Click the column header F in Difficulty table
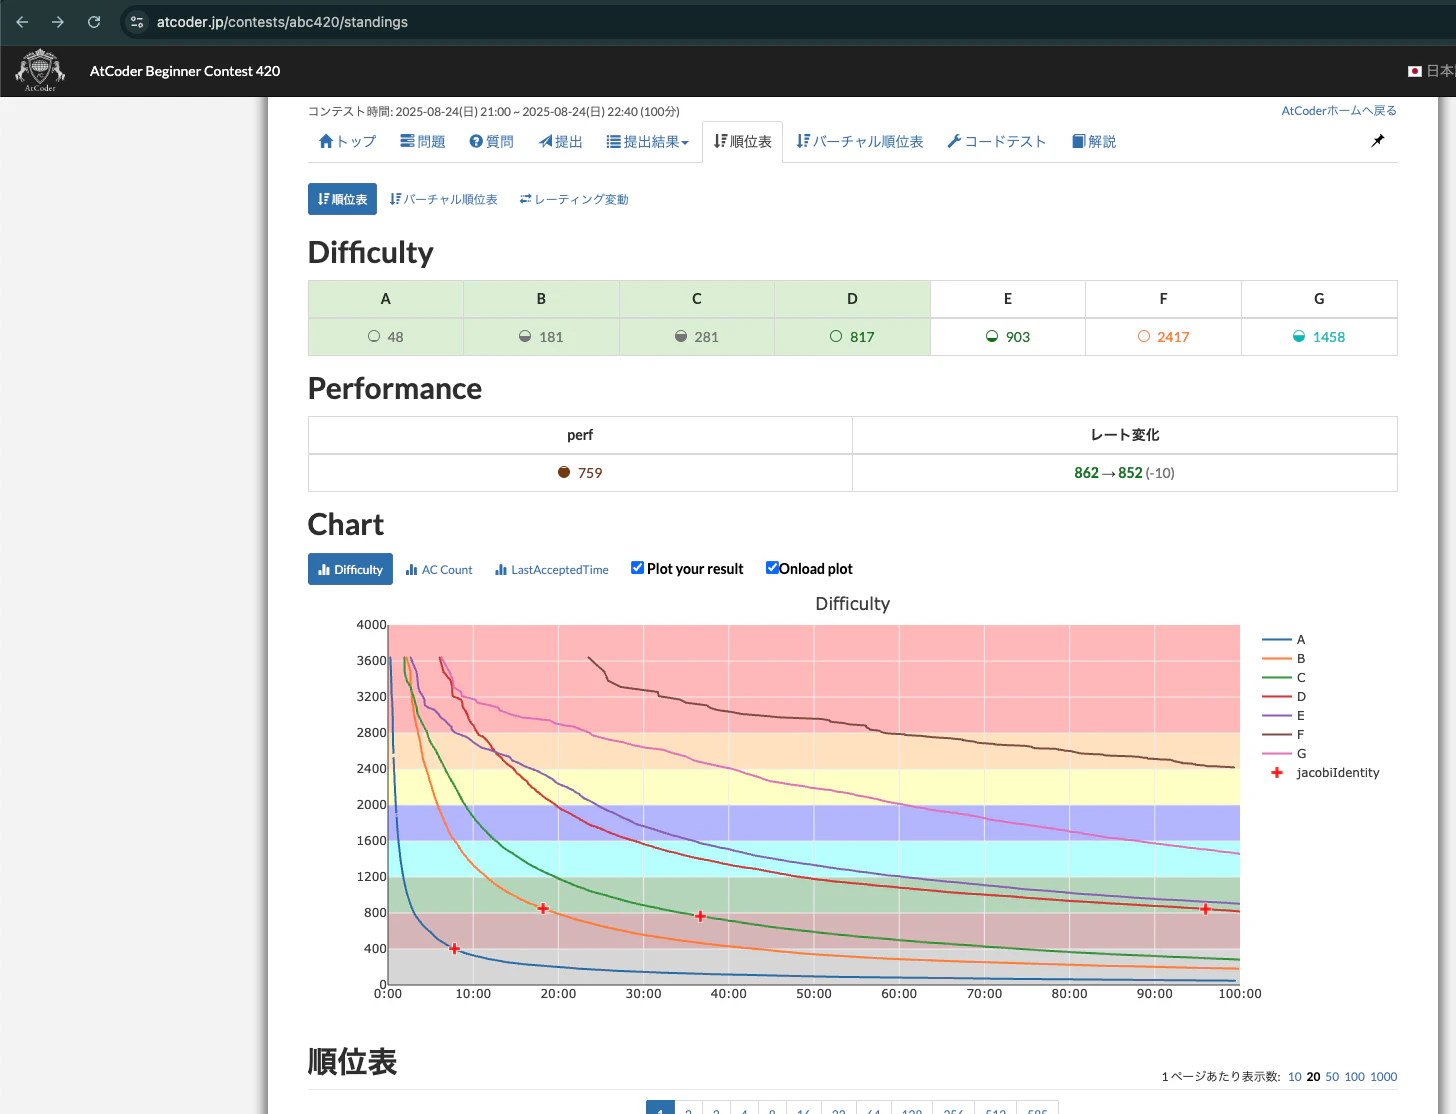1456x1114 pixels. 1163,299
